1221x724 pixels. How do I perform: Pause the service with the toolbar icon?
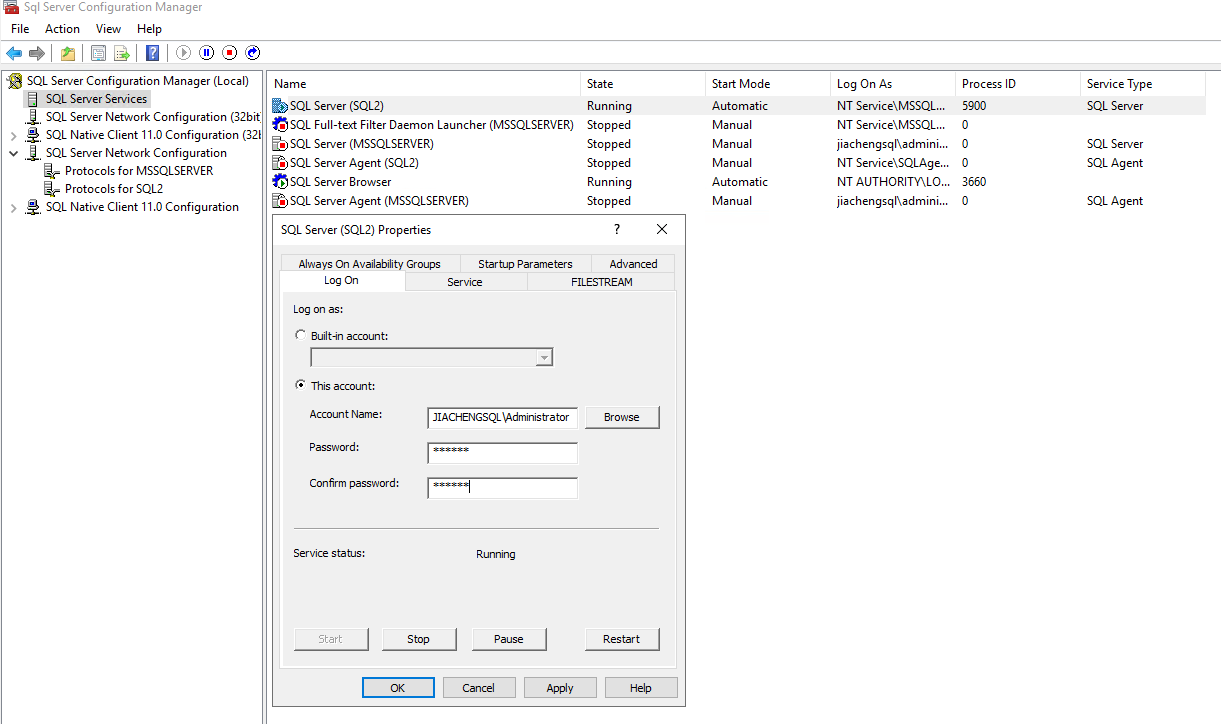coord(207,53)
